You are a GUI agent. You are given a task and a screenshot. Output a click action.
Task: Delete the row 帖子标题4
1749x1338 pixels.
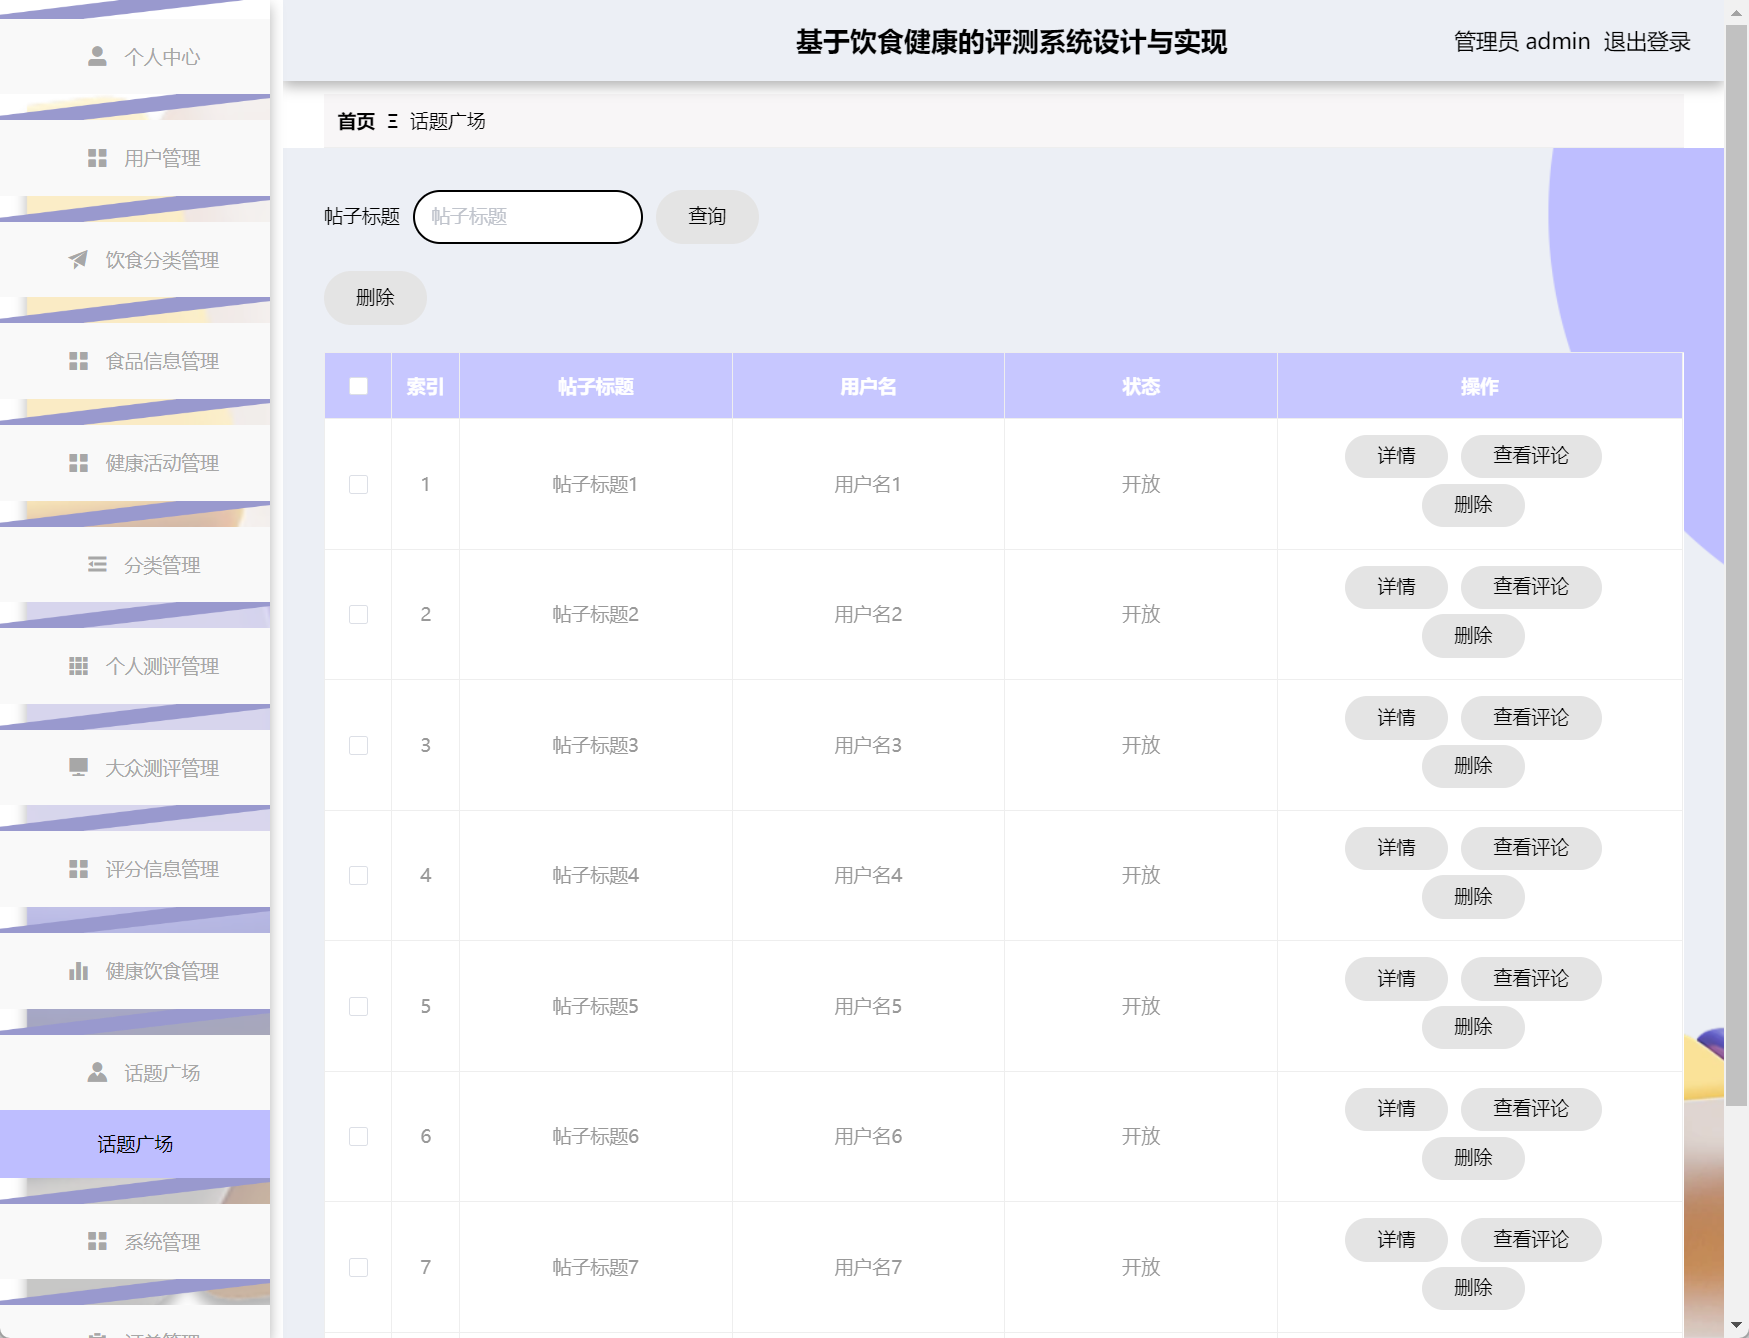click(1473, 897)
